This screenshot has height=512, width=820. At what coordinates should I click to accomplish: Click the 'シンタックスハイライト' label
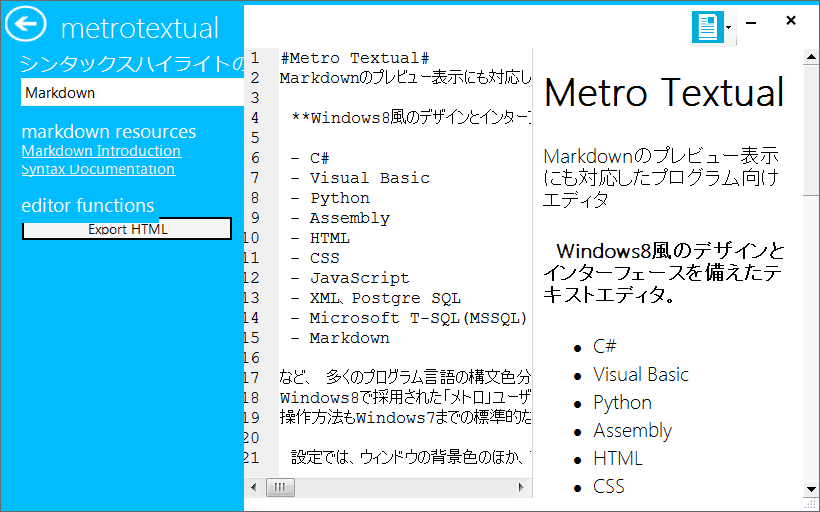pos(132,64)
